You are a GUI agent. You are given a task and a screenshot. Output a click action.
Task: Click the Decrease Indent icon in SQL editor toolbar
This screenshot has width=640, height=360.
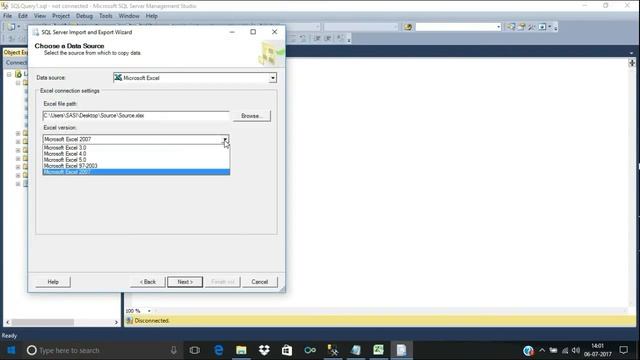click(x=317, y=38)
